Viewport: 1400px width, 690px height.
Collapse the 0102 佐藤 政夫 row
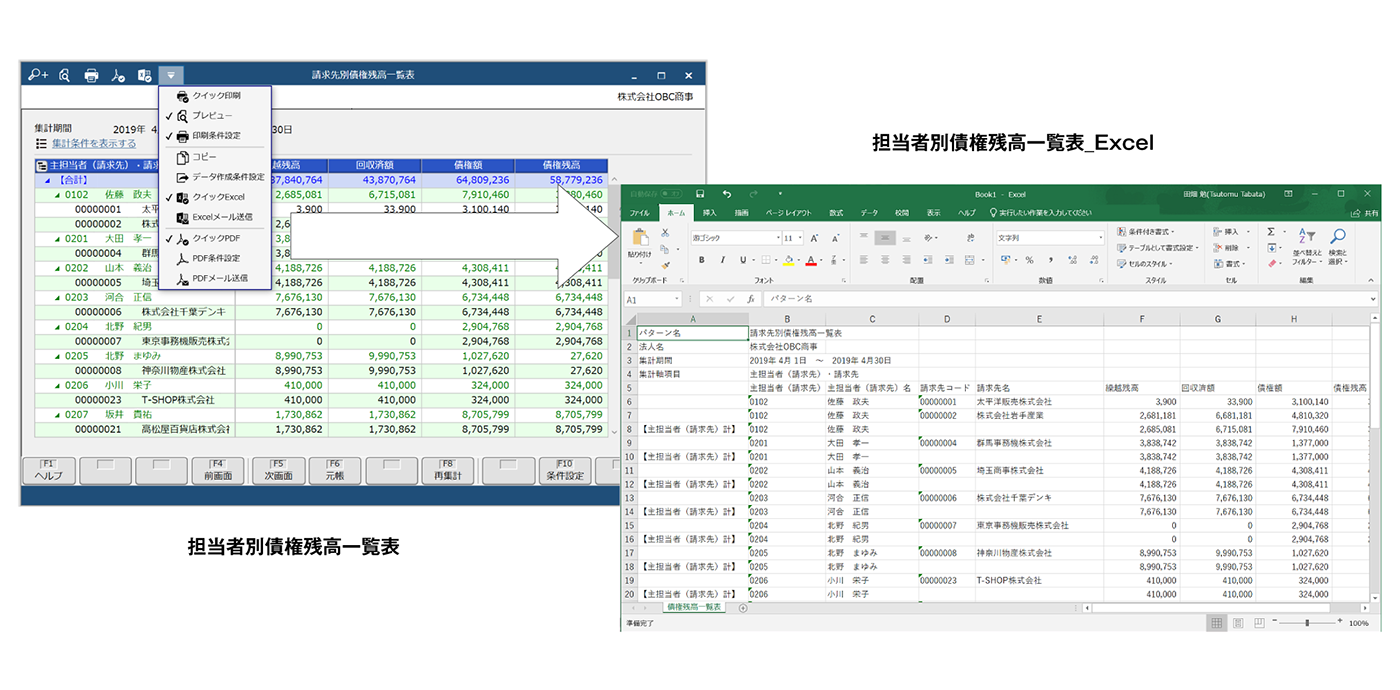[x=57, y=195]
